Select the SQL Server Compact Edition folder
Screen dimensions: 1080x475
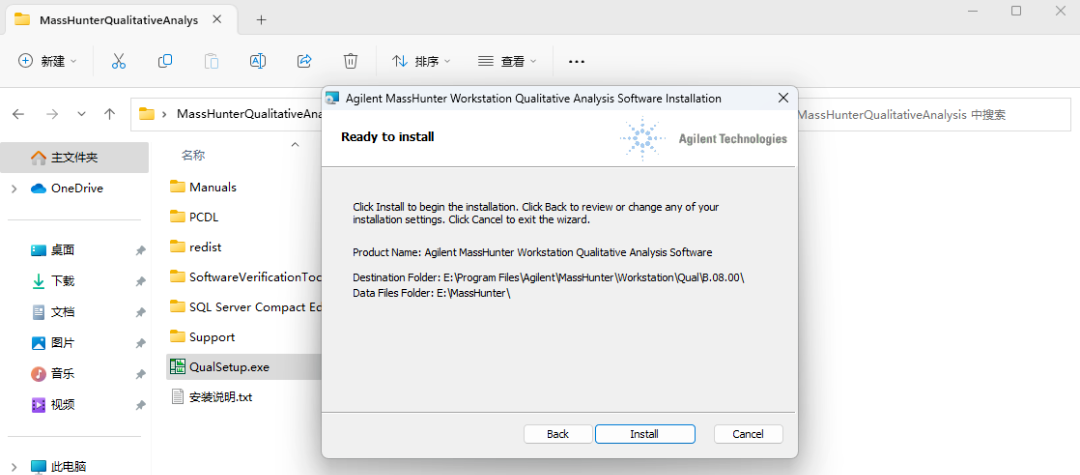244,307
